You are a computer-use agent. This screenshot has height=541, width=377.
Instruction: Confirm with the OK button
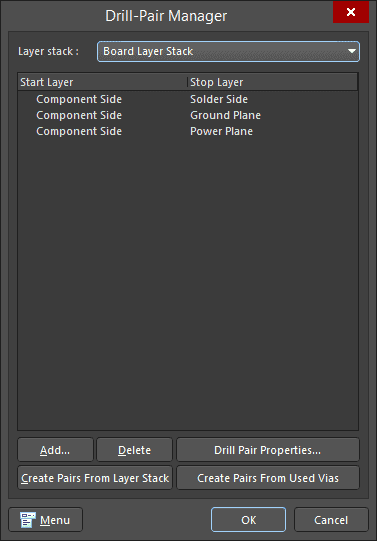click(x=248, y=520)
